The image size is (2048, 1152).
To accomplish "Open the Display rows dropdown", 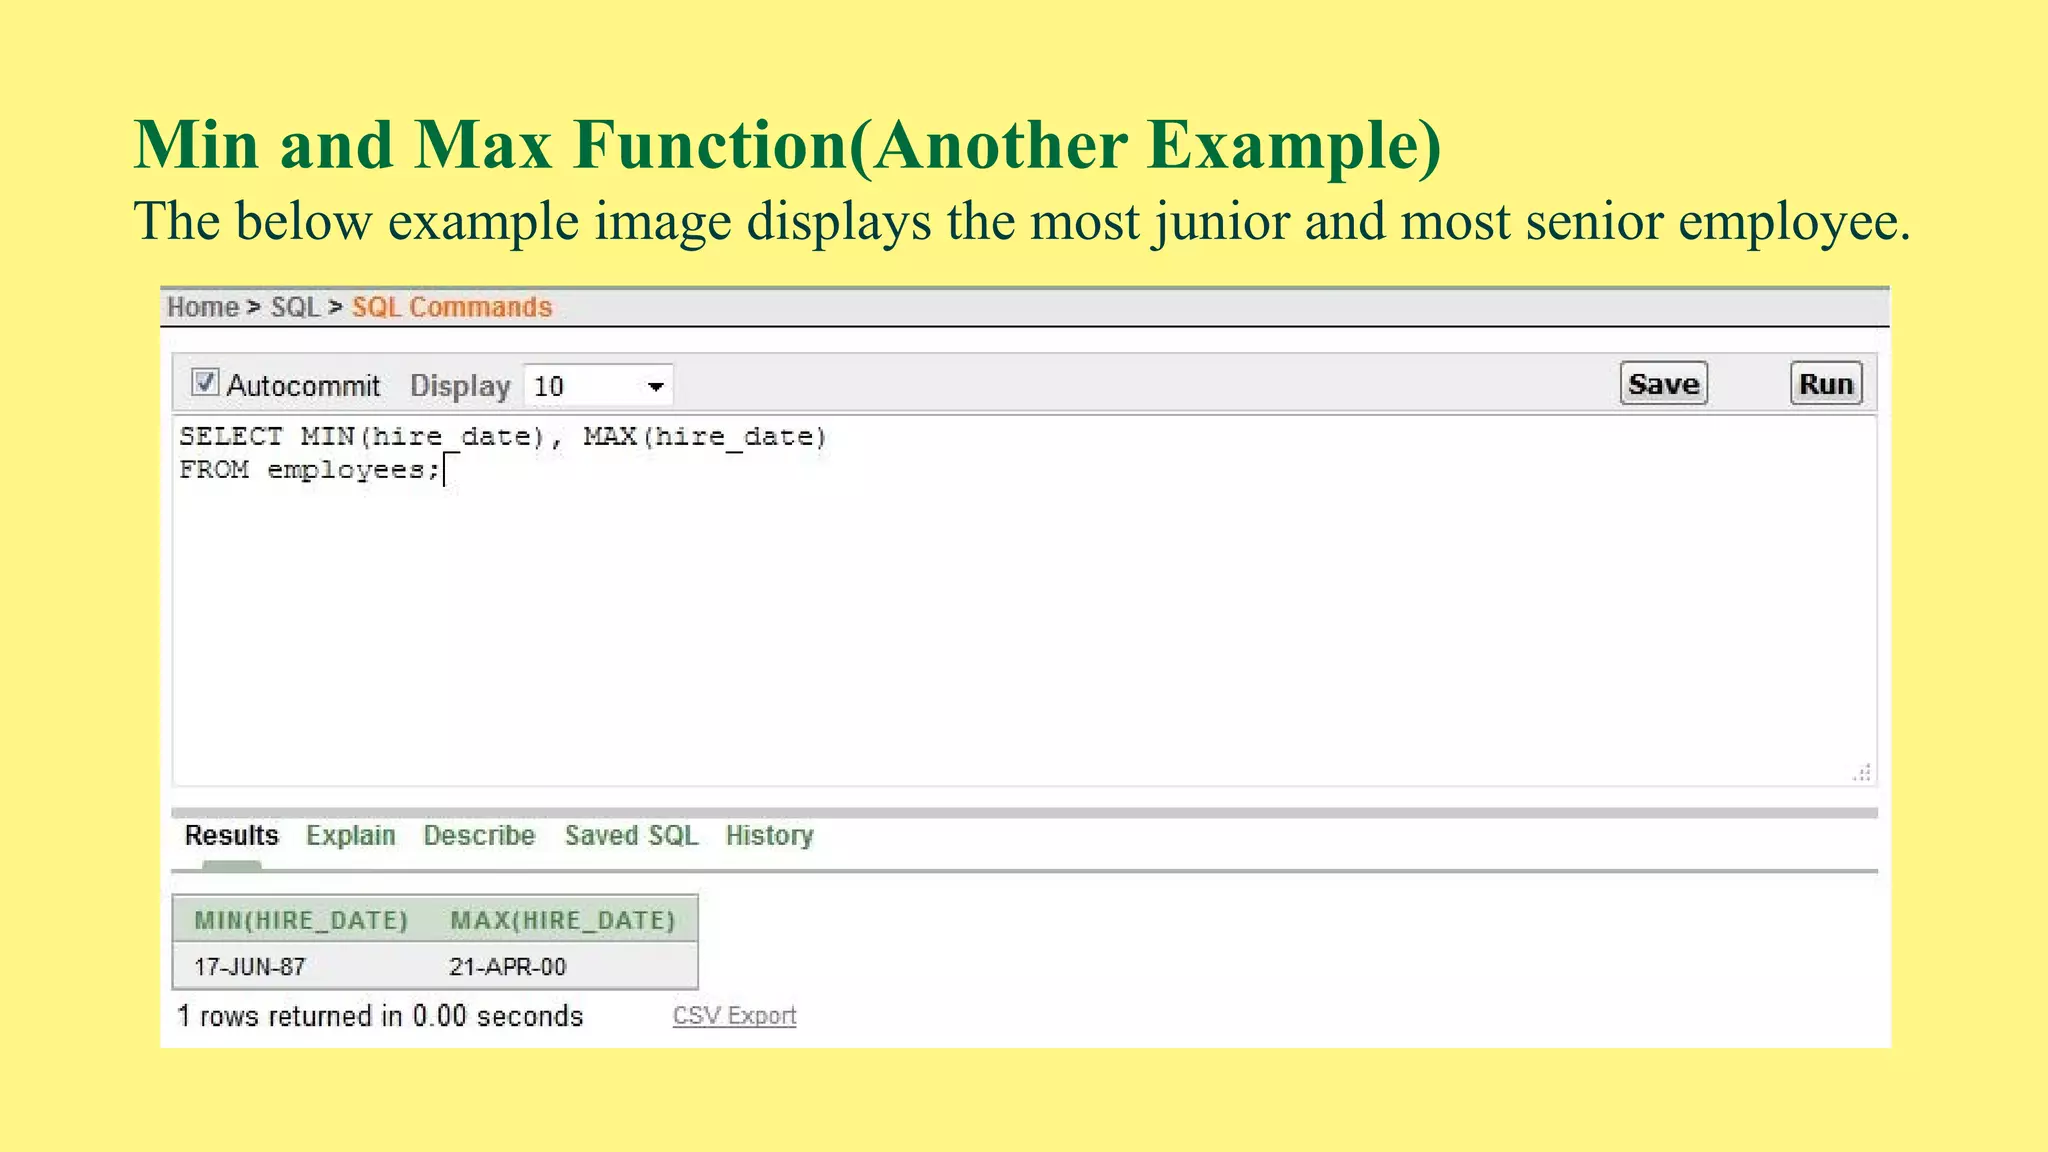I will [x=598, y=386].
